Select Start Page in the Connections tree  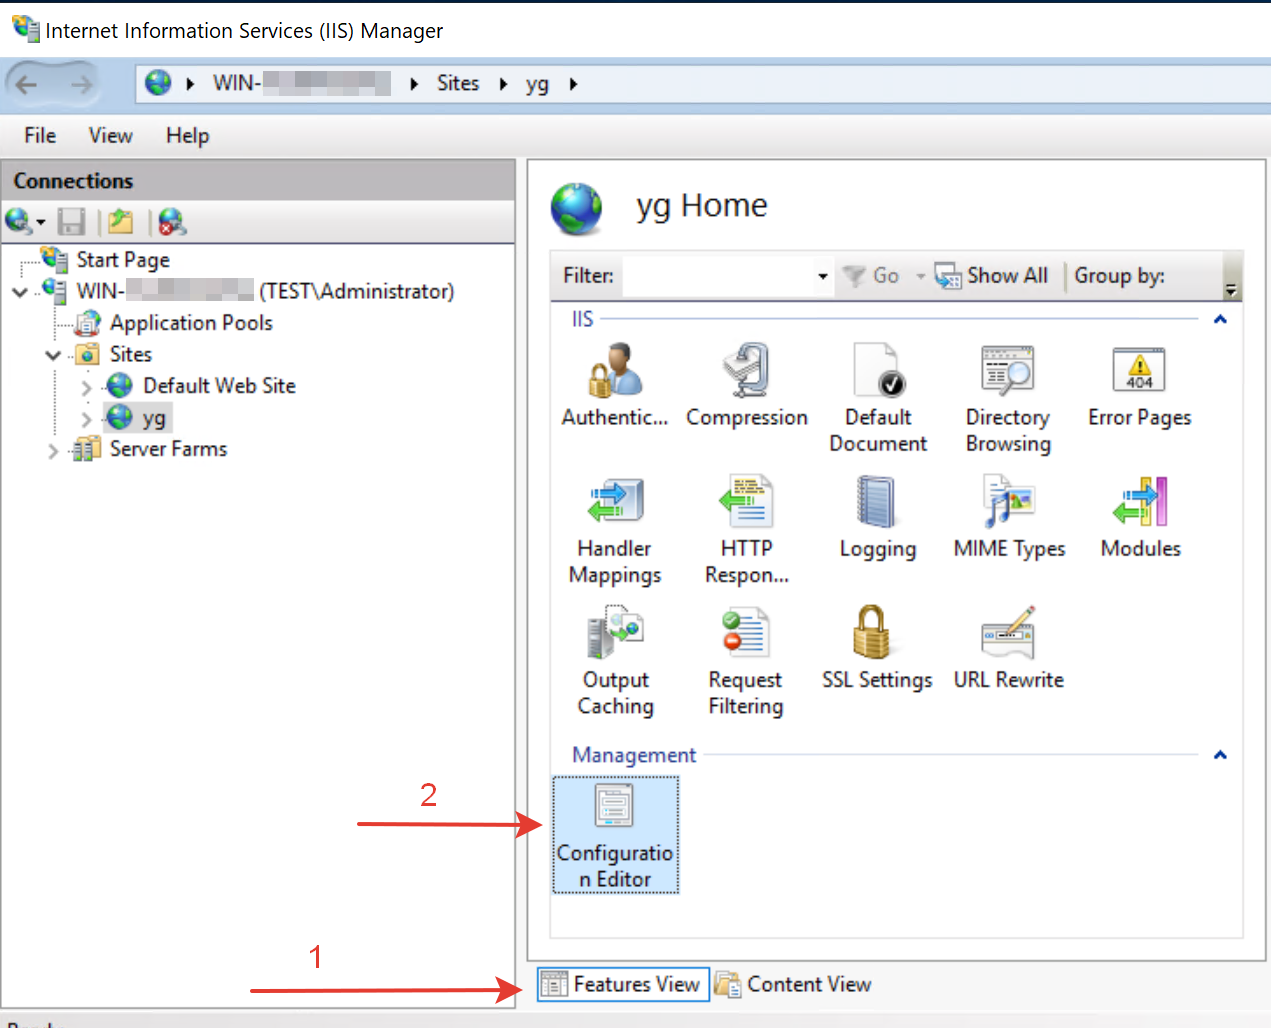123,260
